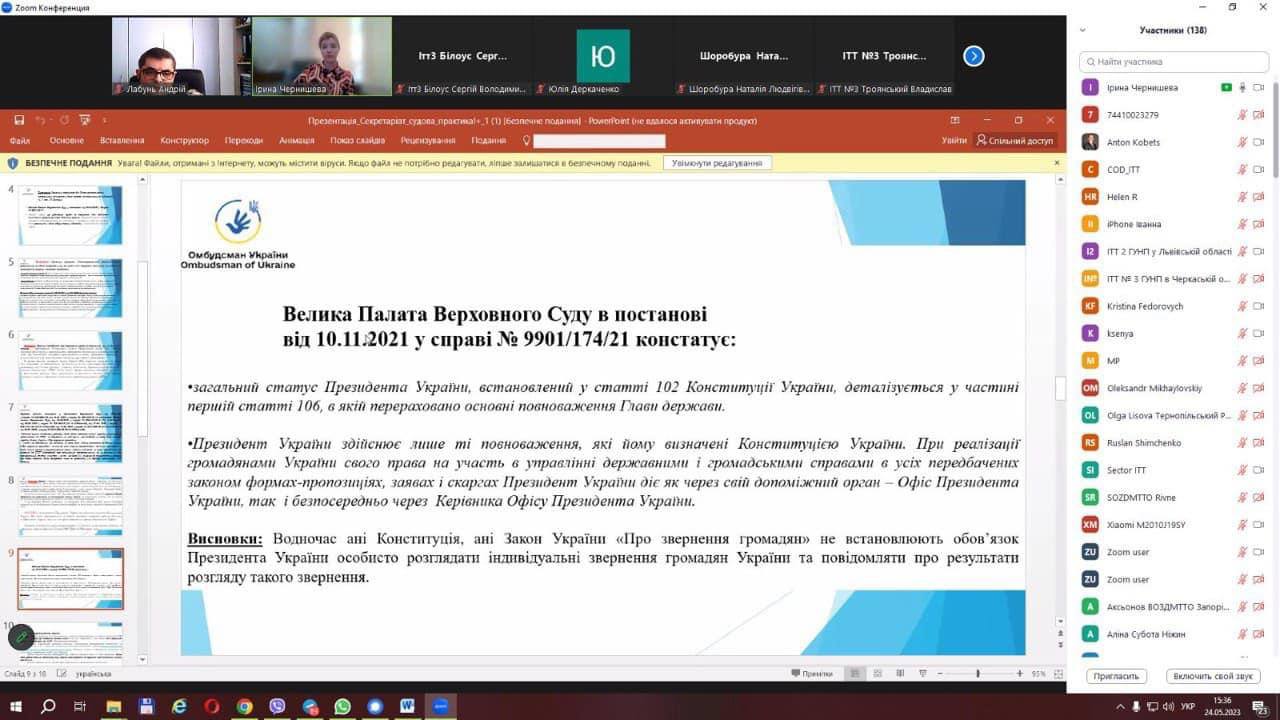Viewport: 1280px width, 720px height.
Task: Expand customize quick access toolbar arrow
Action: 106,120
